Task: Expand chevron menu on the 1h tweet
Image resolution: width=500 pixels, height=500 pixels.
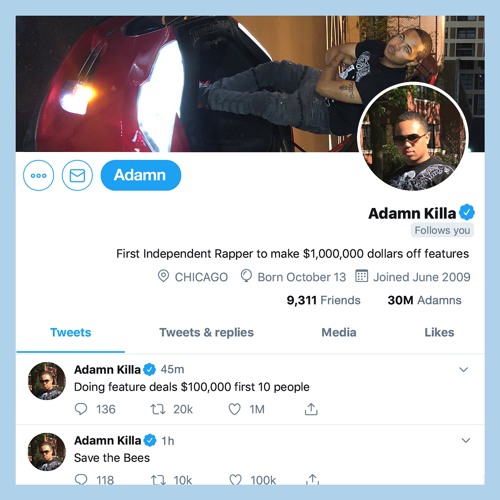Action: click(466, 440)
